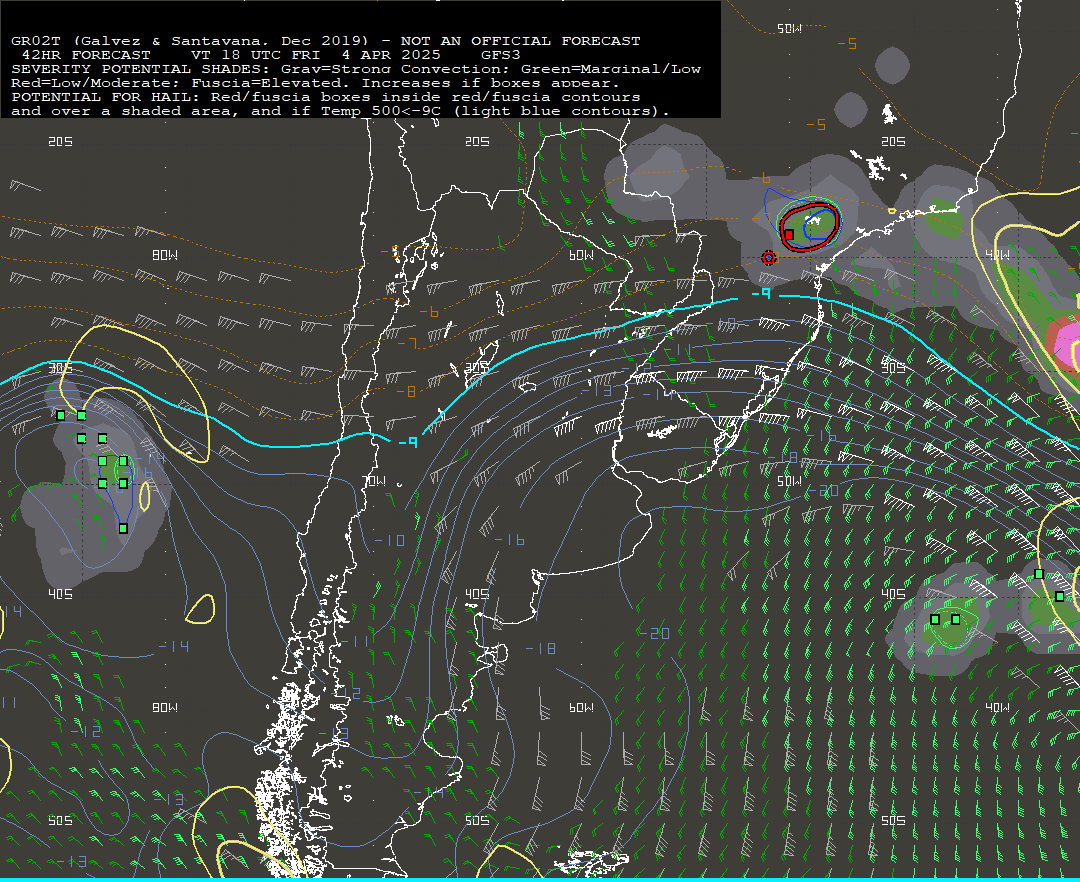The width and height of the screenshot is (1080, 882).
Task: Click the center "40S" latitude label
Action: 477,594
